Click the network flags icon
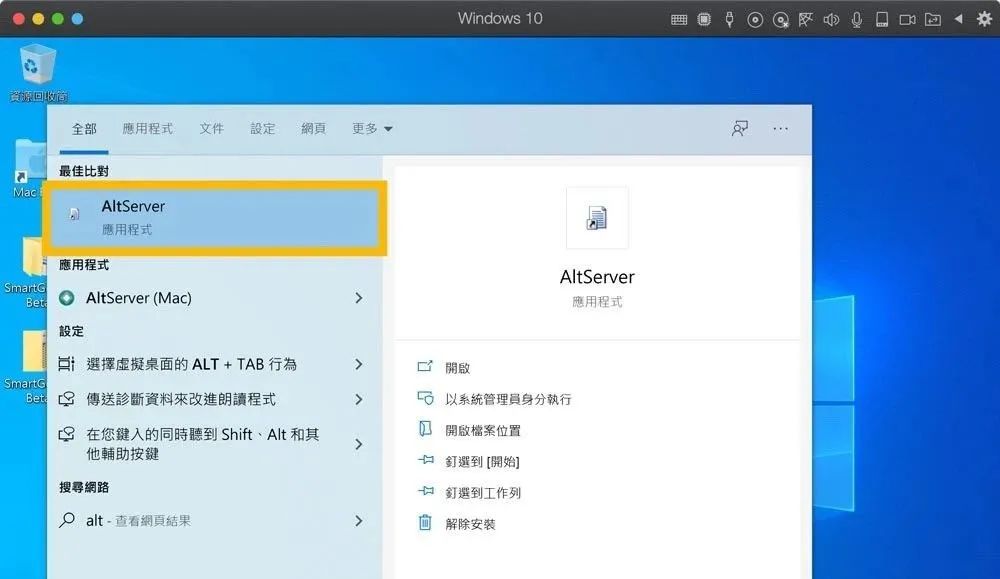The height and width of the screenshot is (579, 1000). click(805, 20)
